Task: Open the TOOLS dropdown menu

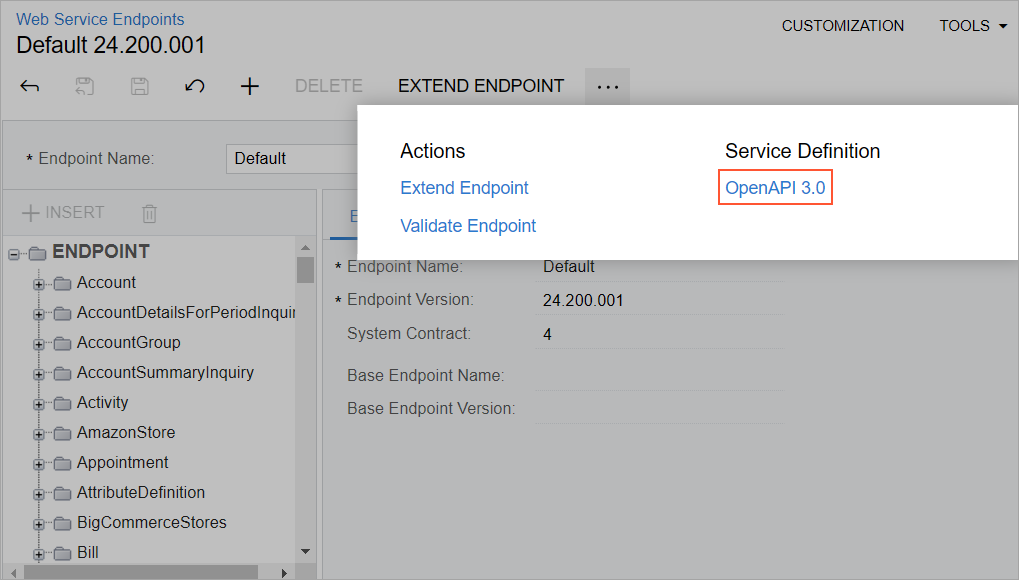Action: pos(972,26)
